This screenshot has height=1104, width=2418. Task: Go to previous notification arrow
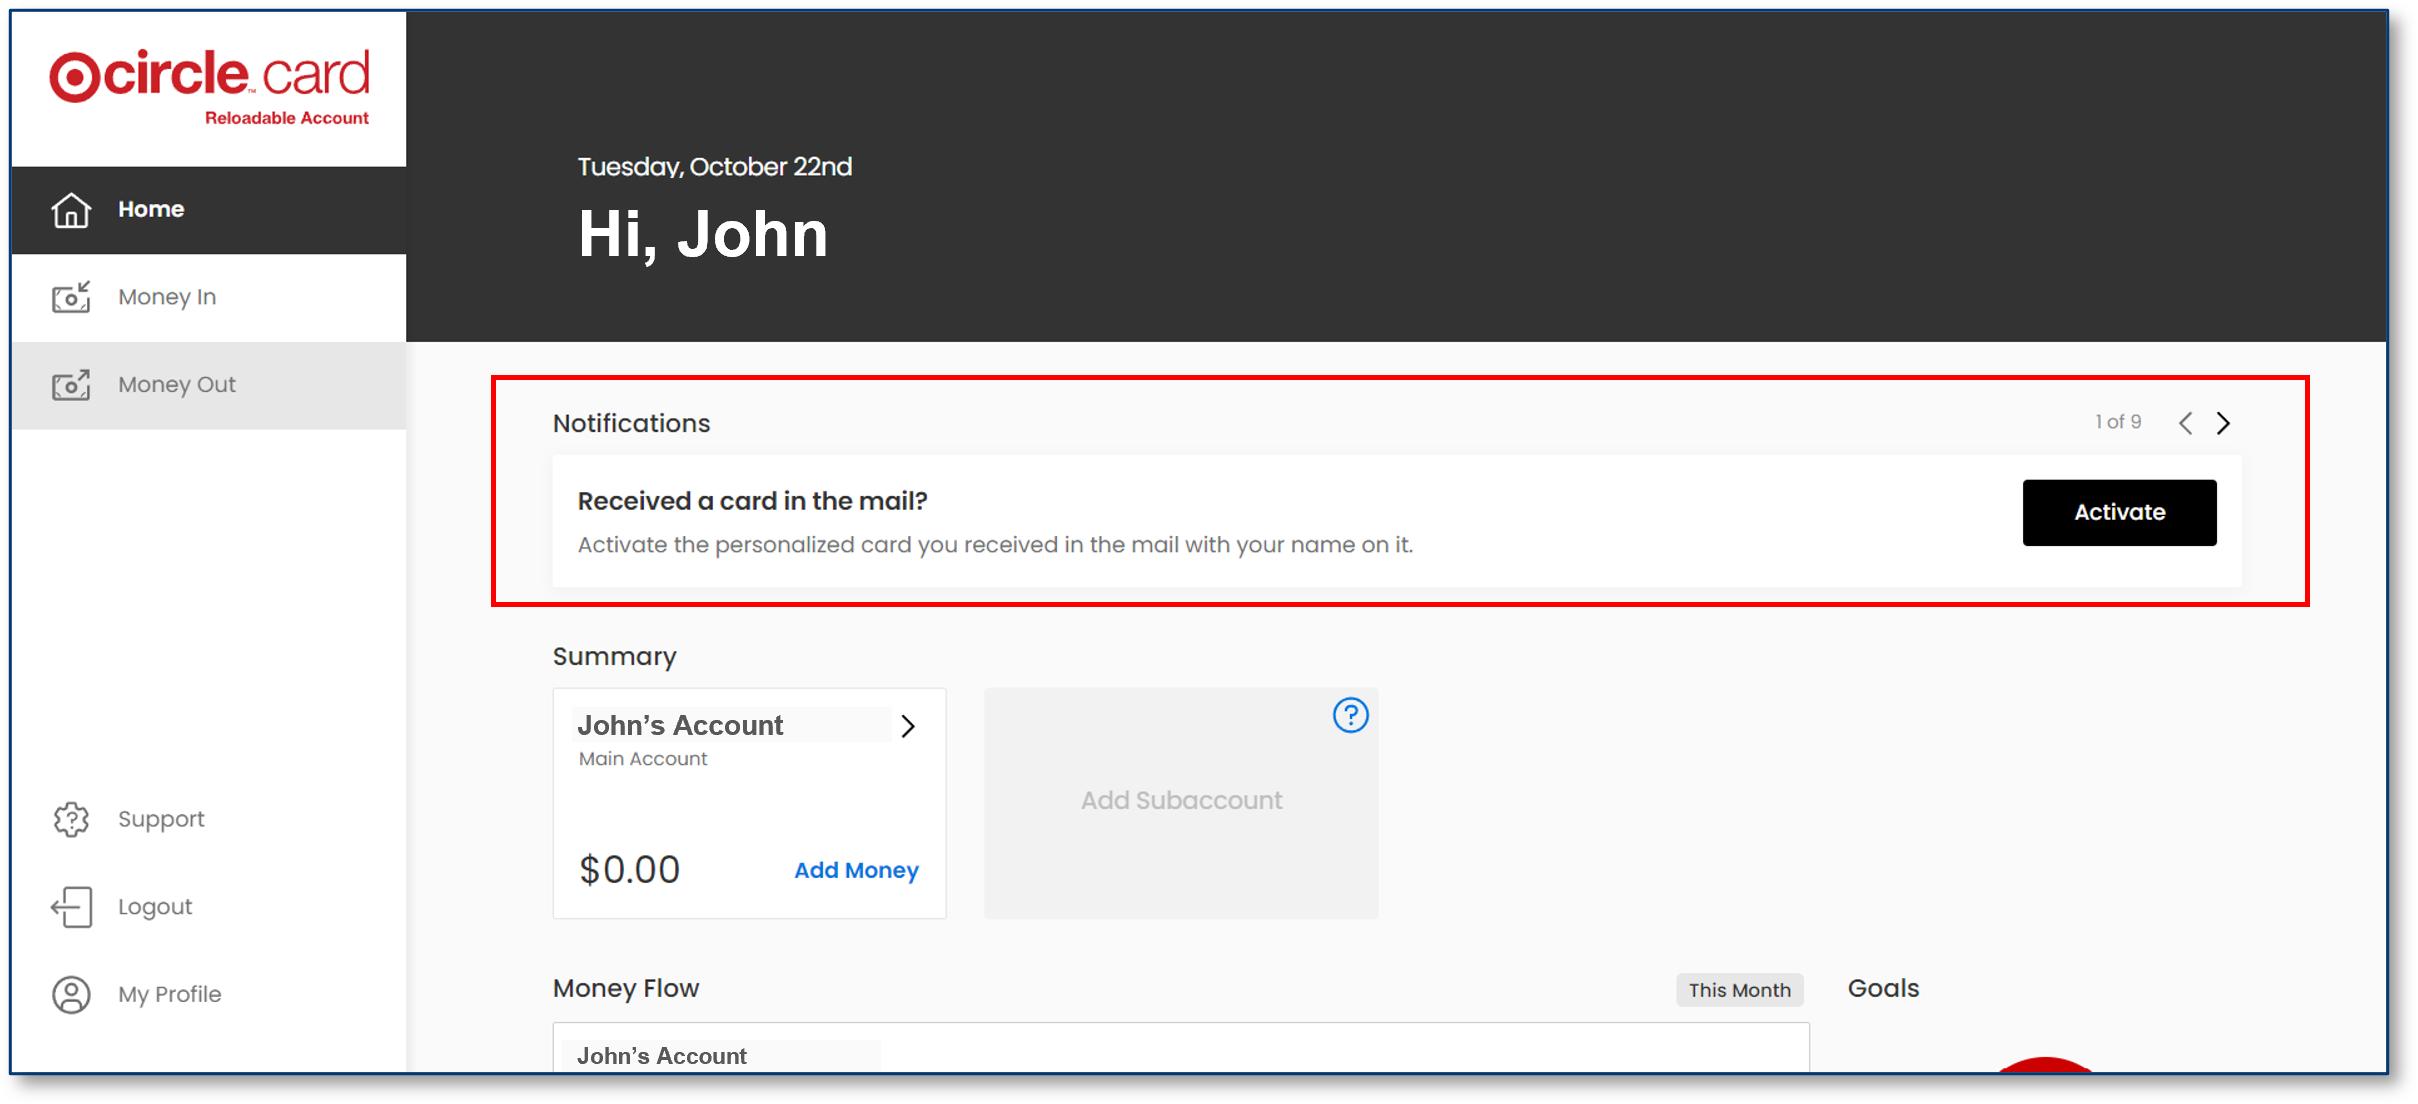coord(2186,423)
